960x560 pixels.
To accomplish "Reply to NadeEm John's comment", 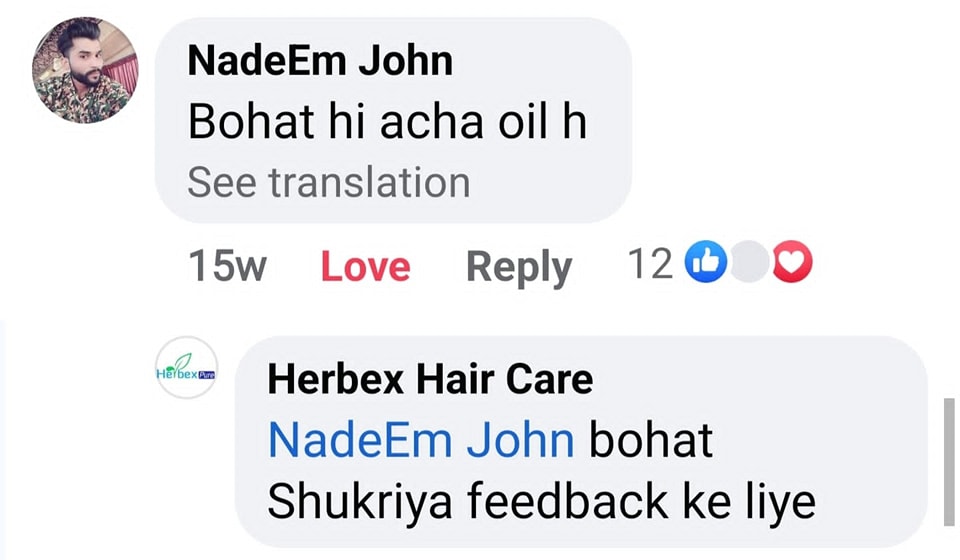I will pos(519,268).
